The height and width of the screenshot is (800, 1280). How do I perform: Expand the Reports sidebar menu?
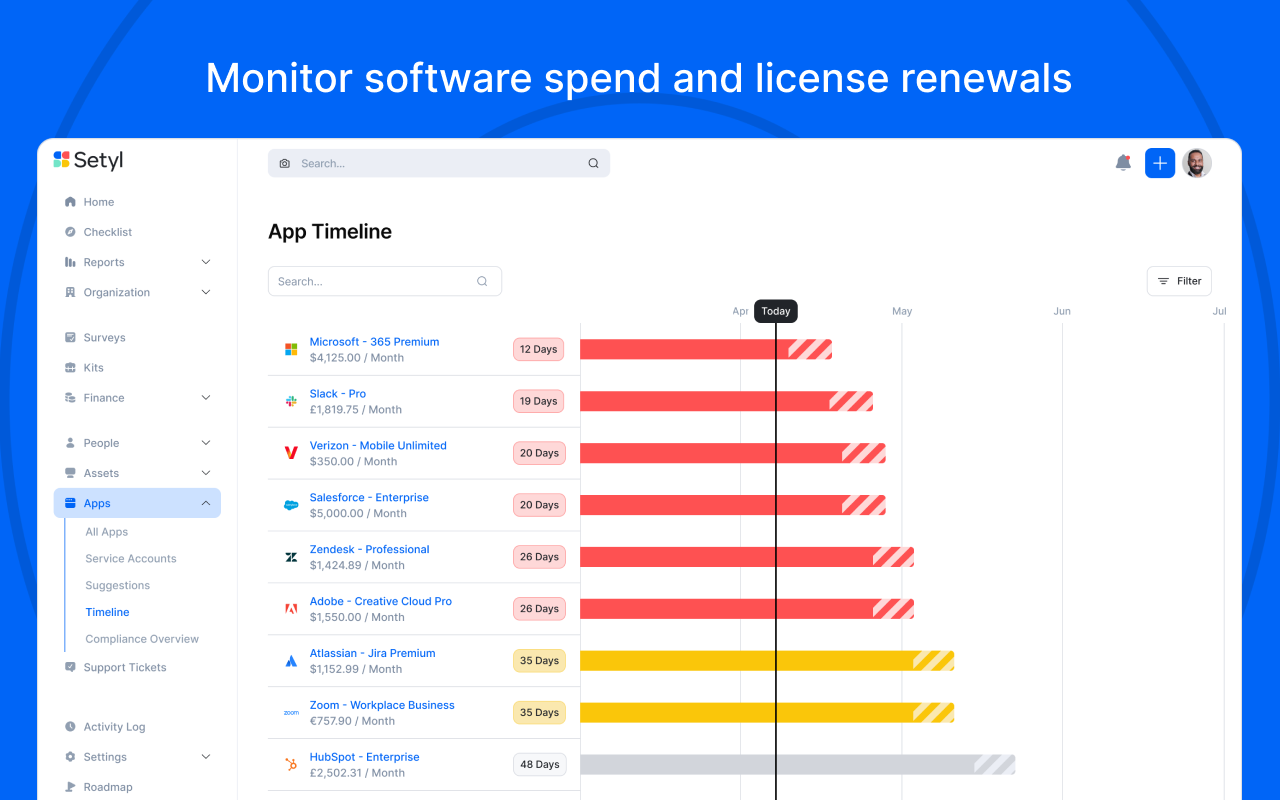(x=205, y=261)
